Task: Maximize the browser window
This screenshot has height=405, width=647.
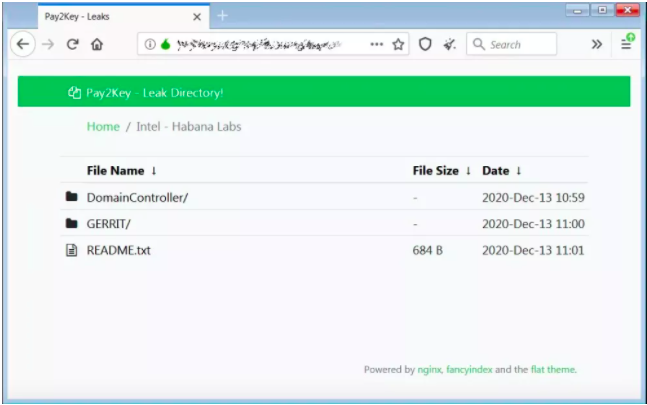Action: pos(602,10)
